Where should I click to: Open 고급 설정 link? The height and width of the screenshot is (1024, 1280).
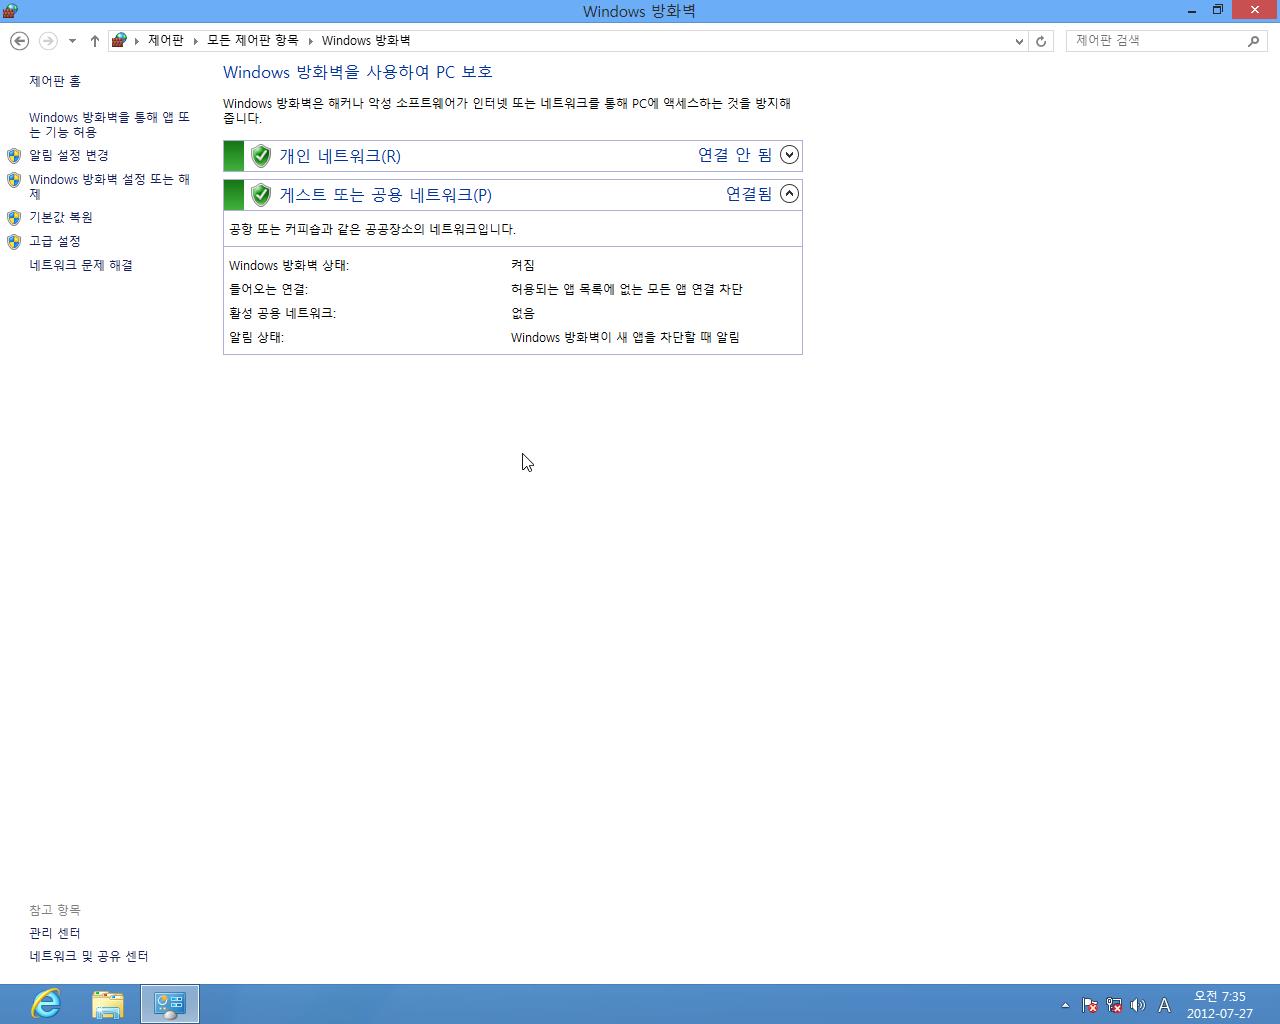tap(55, 241)
